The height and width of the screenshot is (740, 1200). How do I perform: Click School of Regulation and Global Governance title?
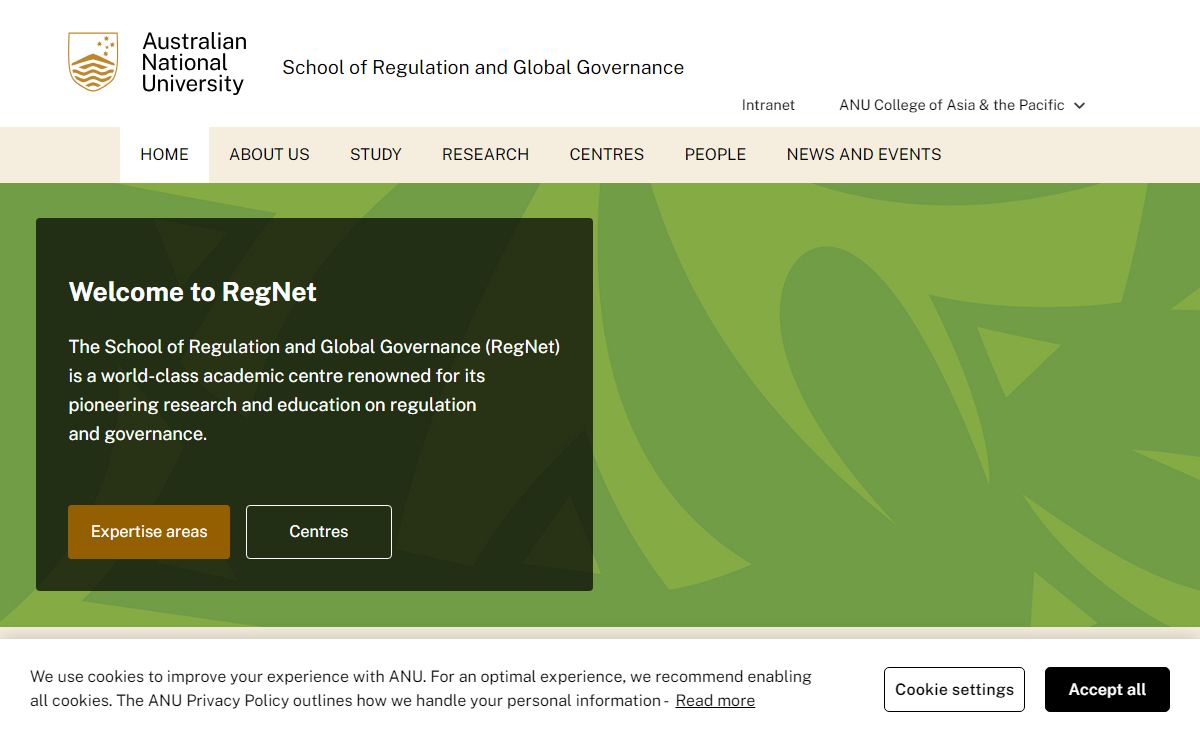483,68
